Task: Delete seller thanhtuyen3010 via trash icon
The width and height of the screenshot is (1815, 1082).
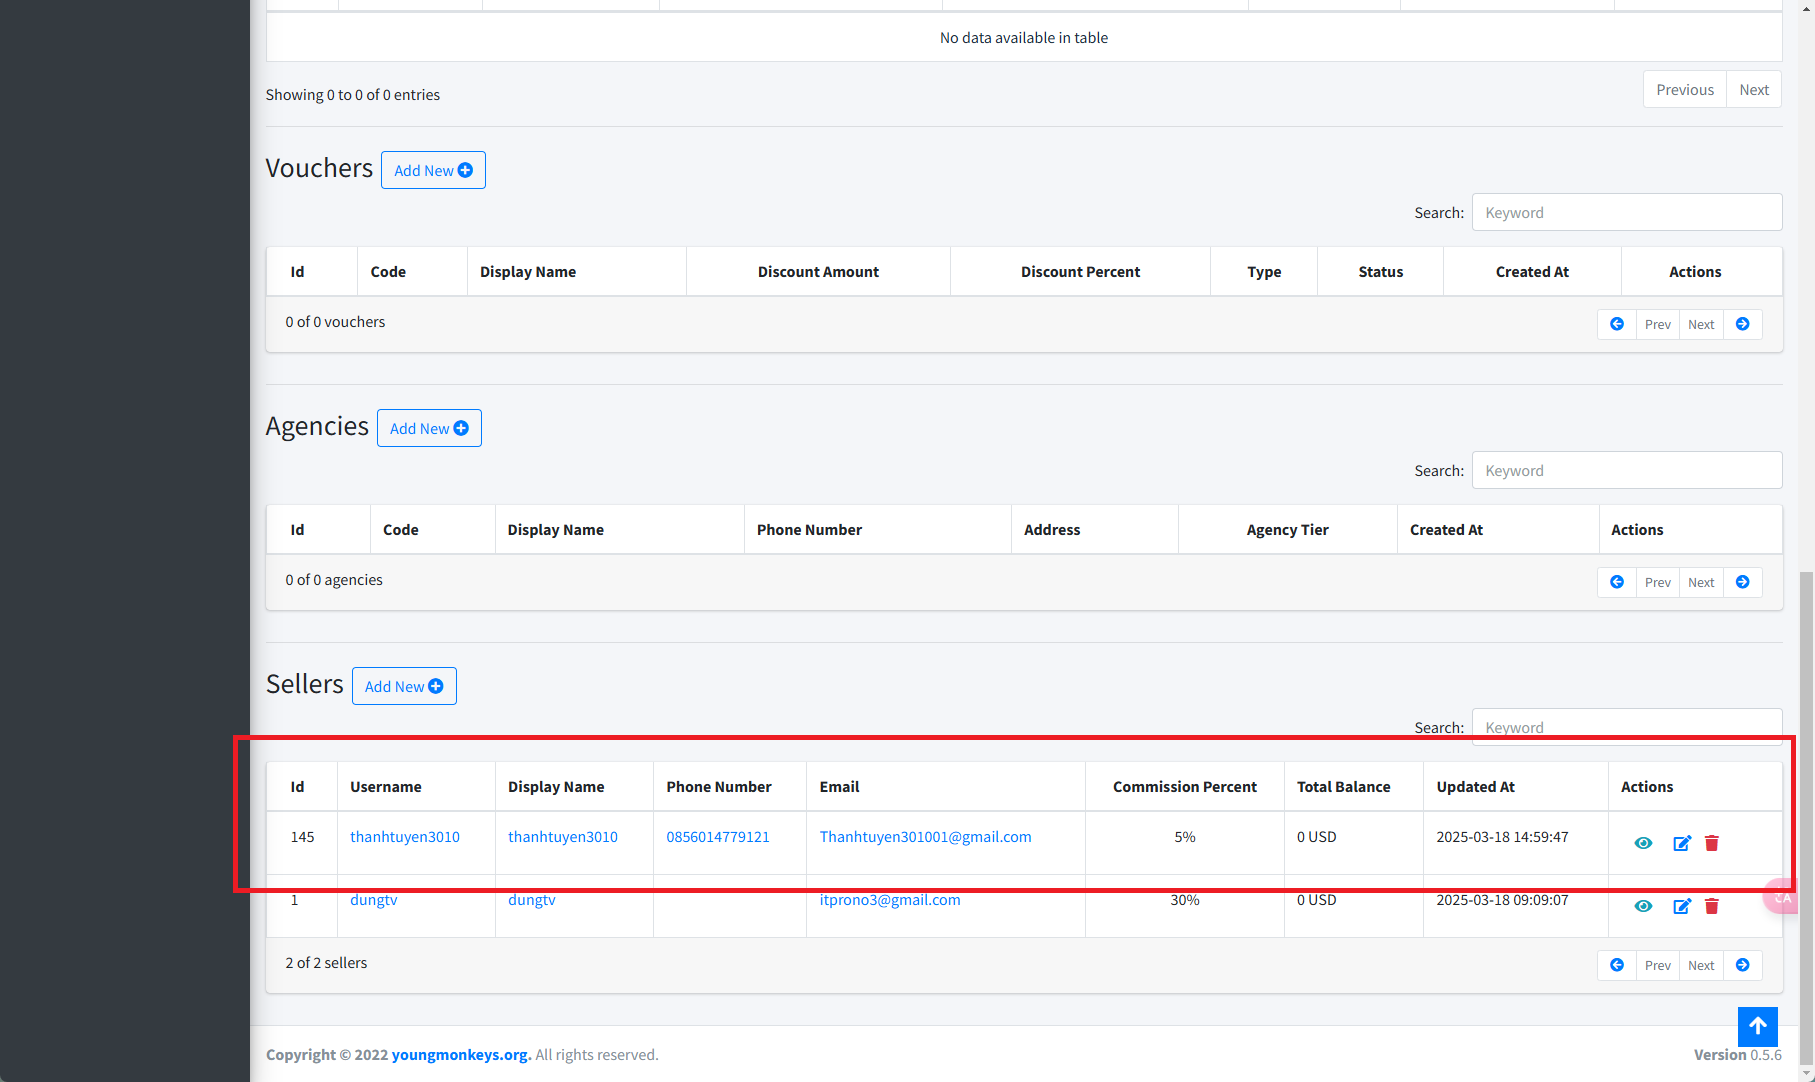Action: (1712, 843)
